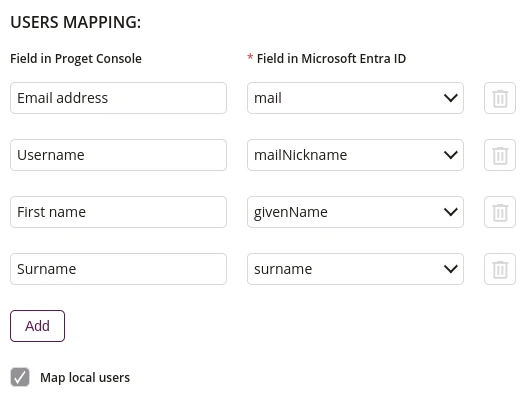This screenshot has height=407, width=526.
Task: Remove the Surname mapping row
Action: click(x=499, y=269)
